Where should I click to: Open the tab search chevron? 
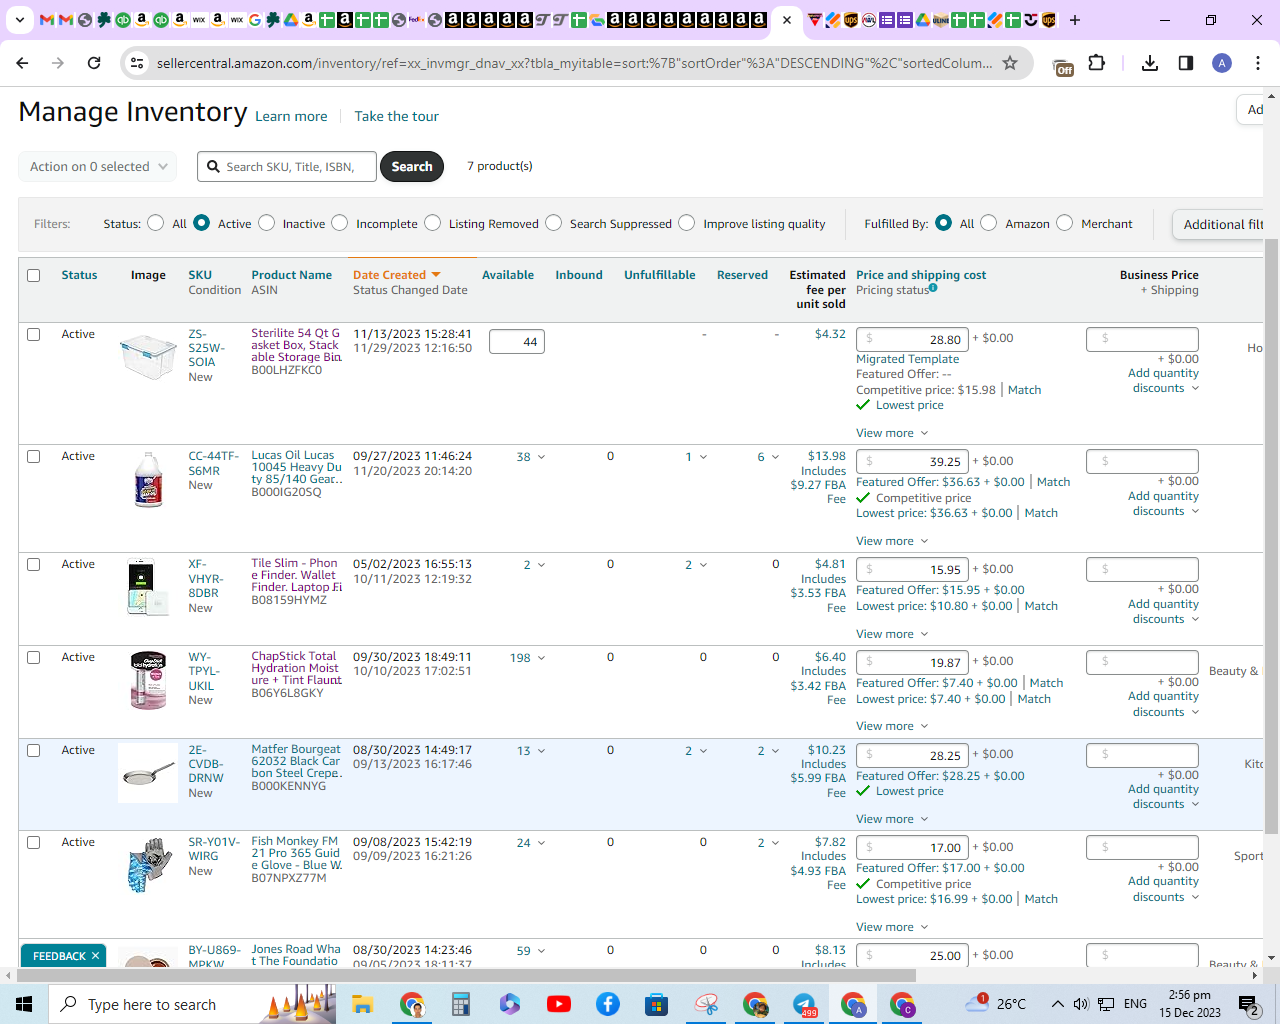click(x=19, y=20)
